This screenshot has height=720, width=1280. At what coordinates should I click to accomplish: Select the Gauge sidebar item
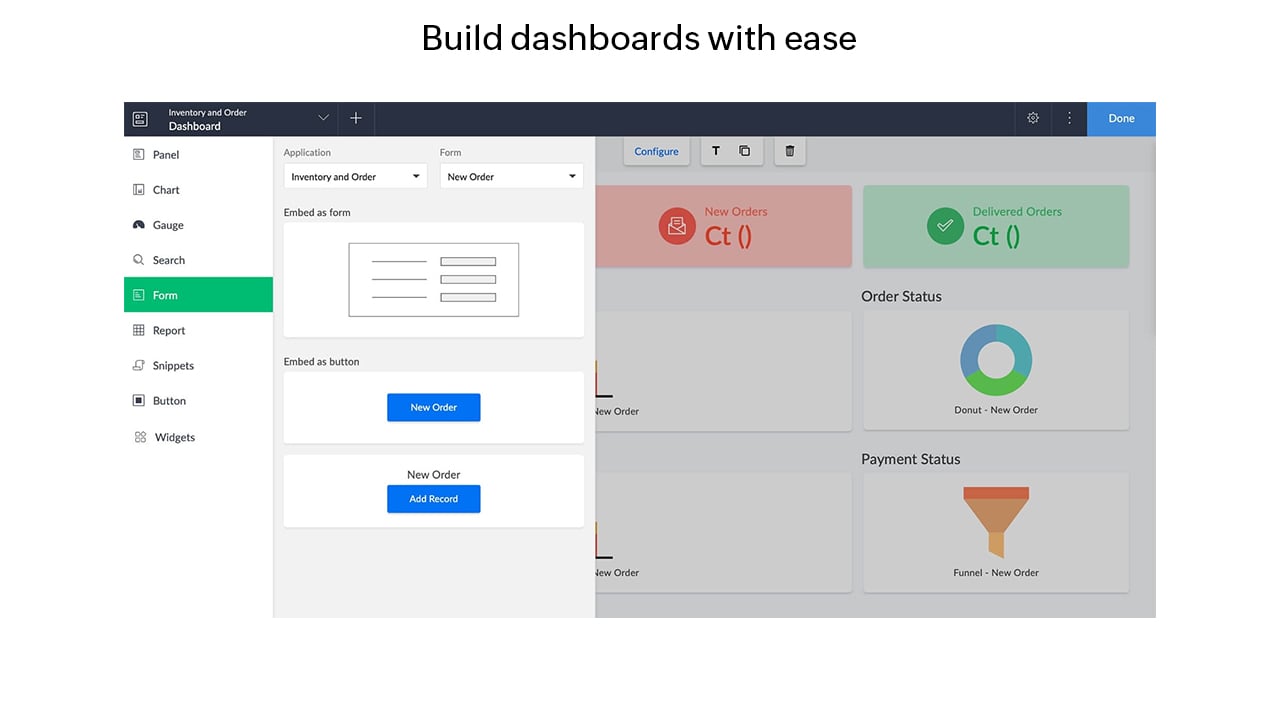pyautogui.click(x=168, y=225)
